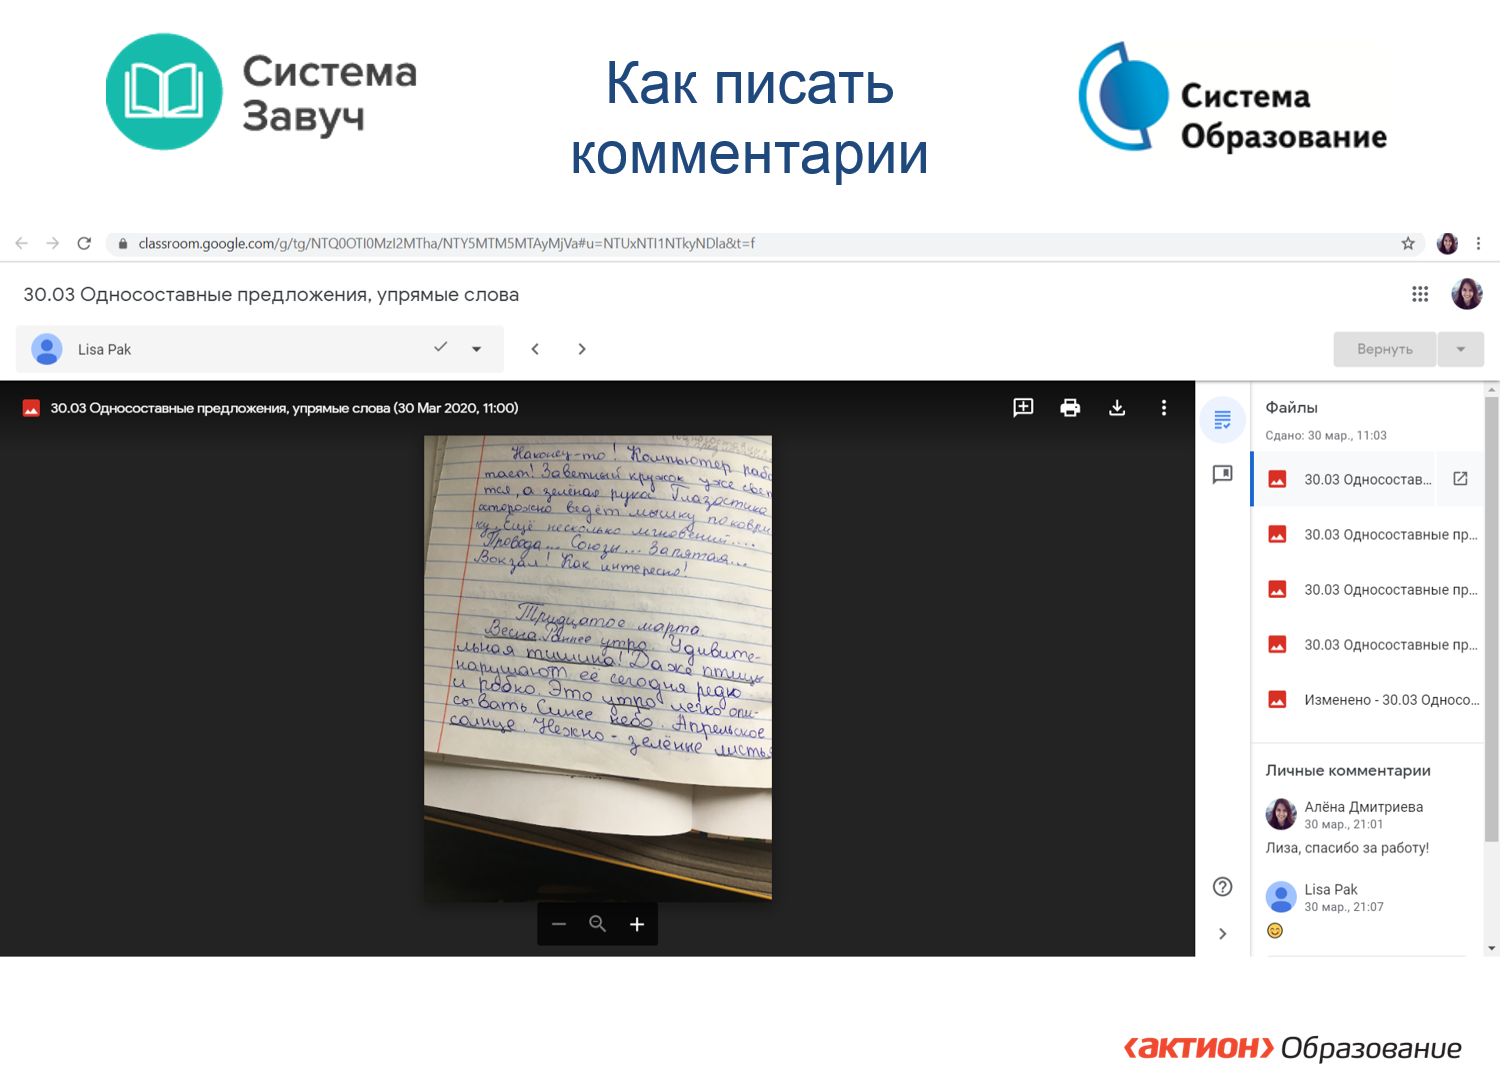Screen dimensions: 1500x1066
Task: Open the viewer's three-dot more options menu
Action: [1163, 407]
